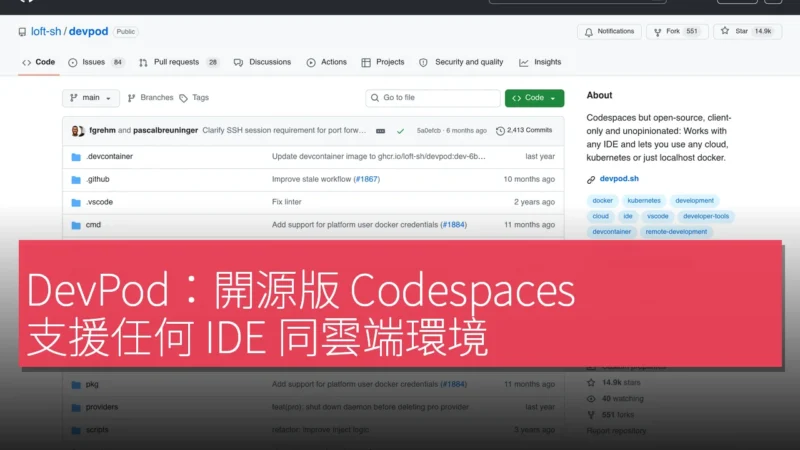The height and width of the screenshot is (450, 800).
Task: Open the Projects tab
Action: 383,62
